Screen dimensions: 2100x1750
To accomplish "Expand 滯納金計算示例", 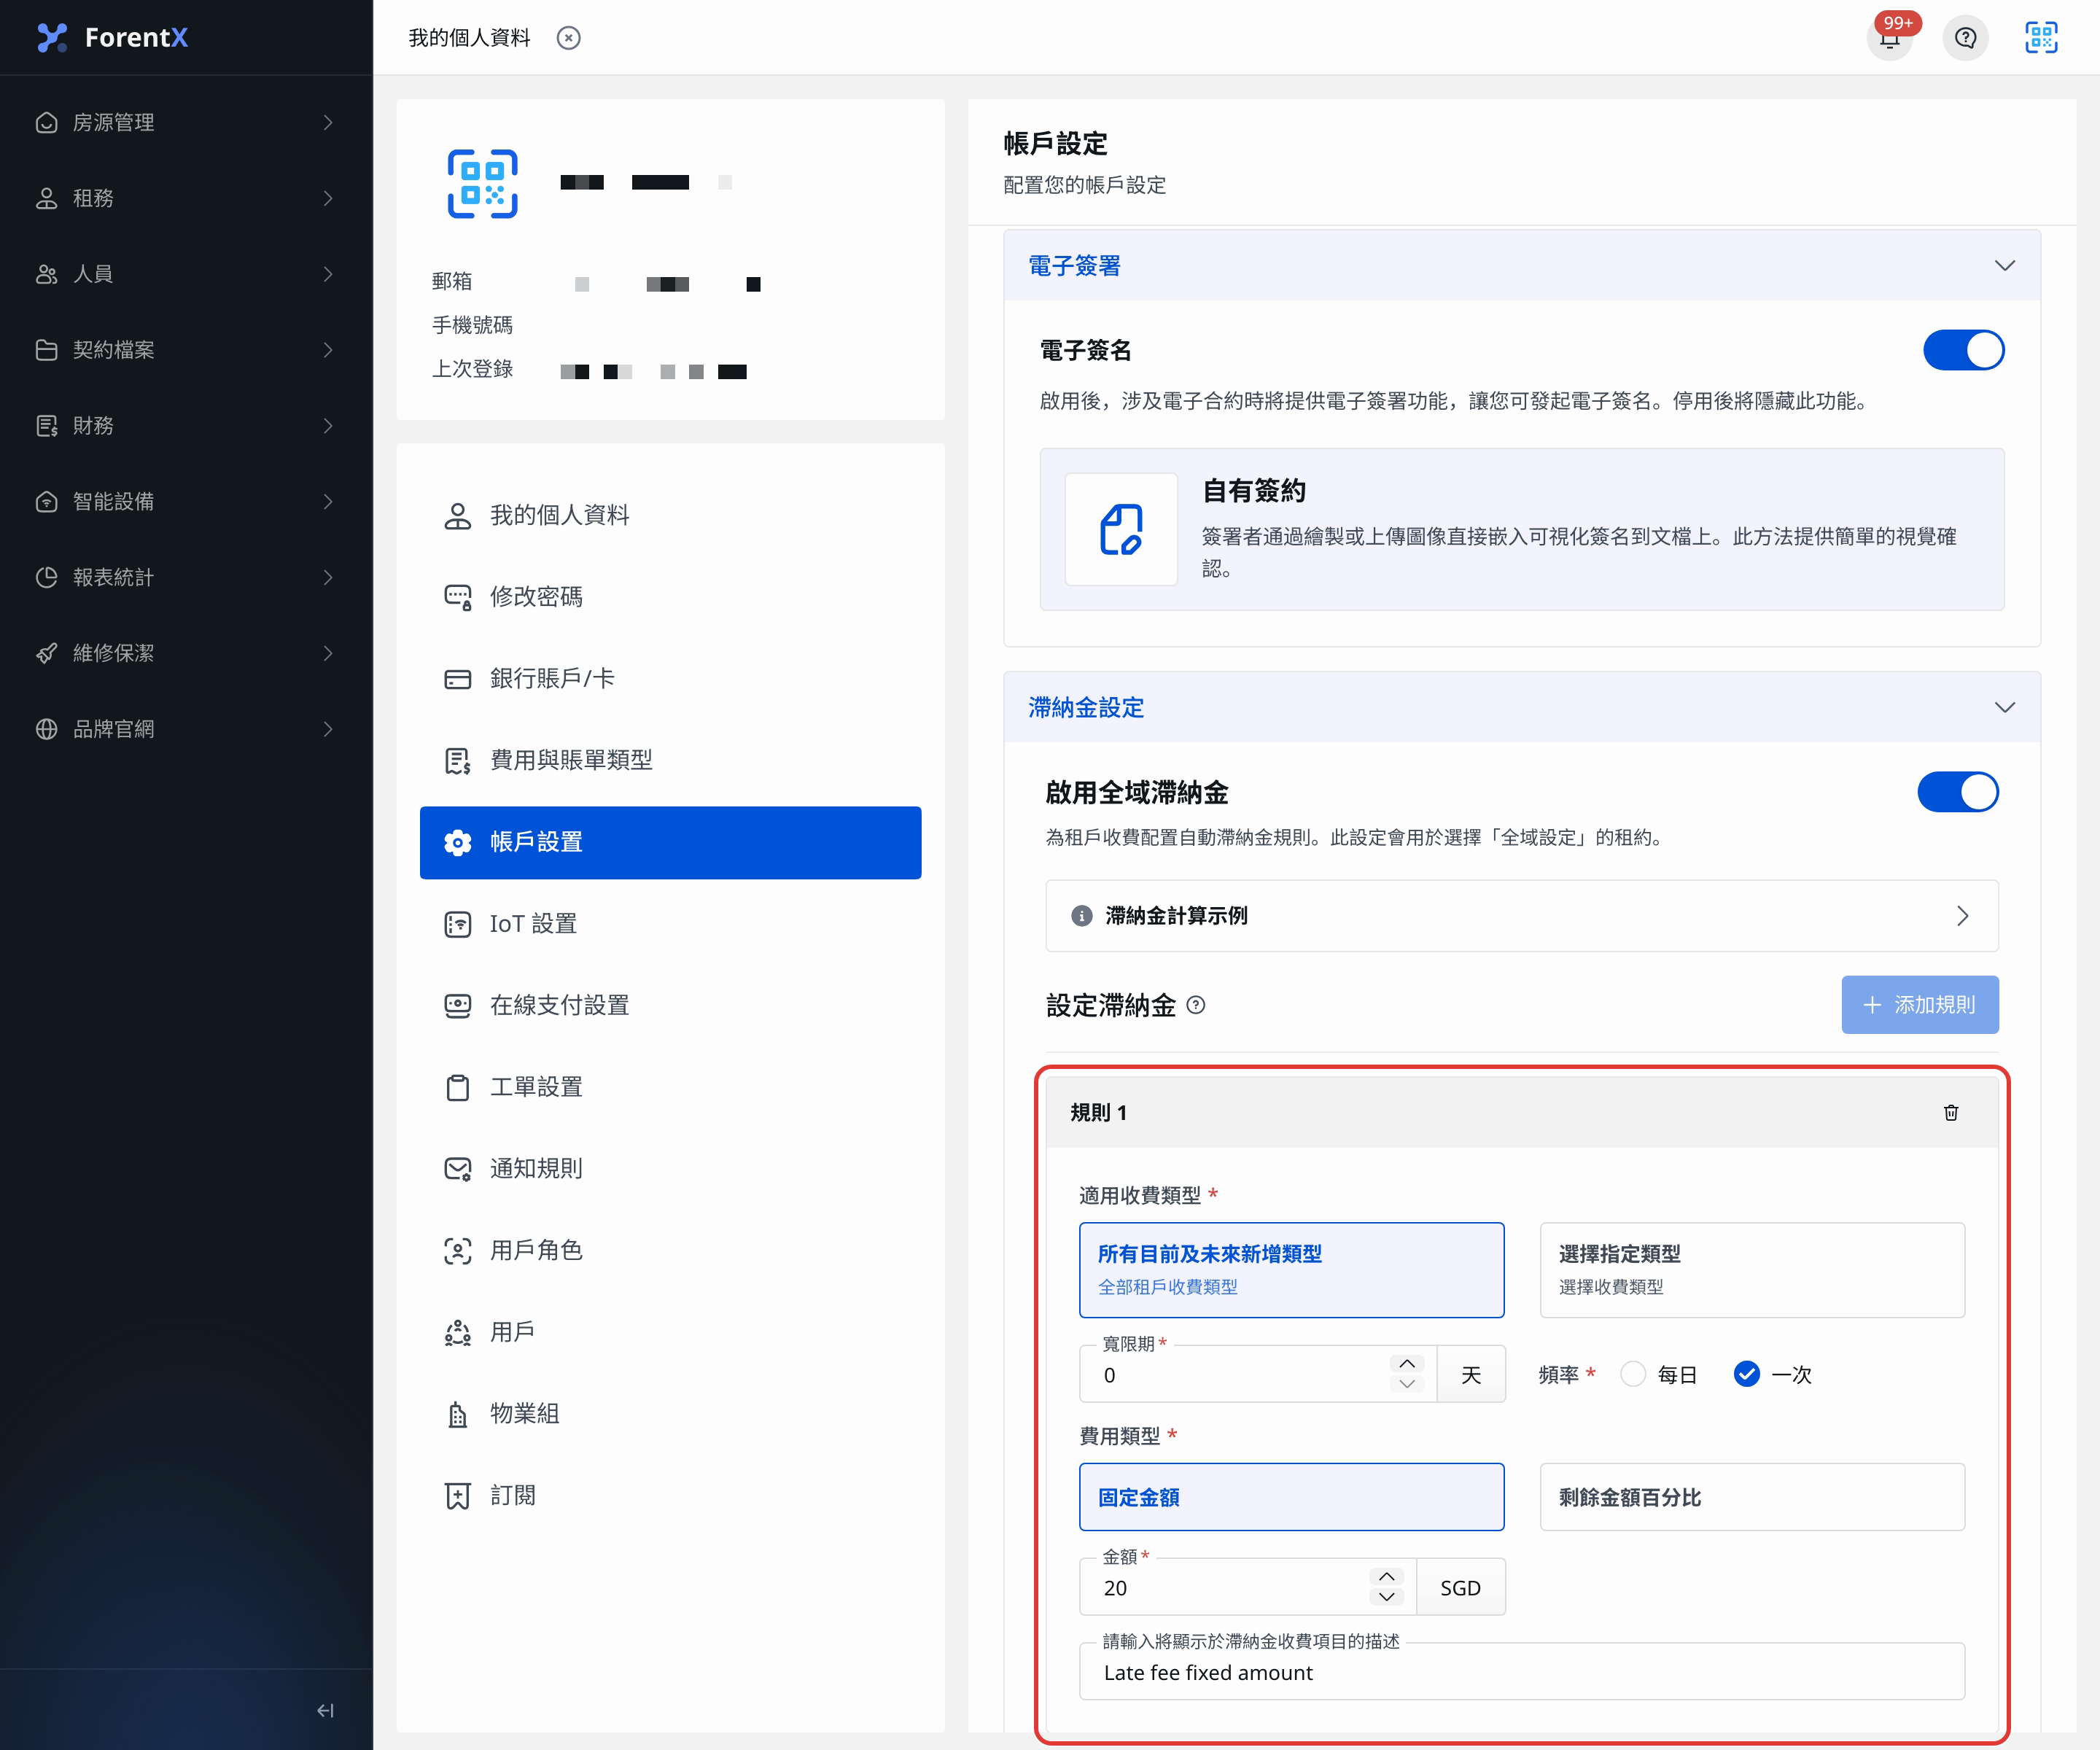I will pyautogui.click(x=1521, y=916).
